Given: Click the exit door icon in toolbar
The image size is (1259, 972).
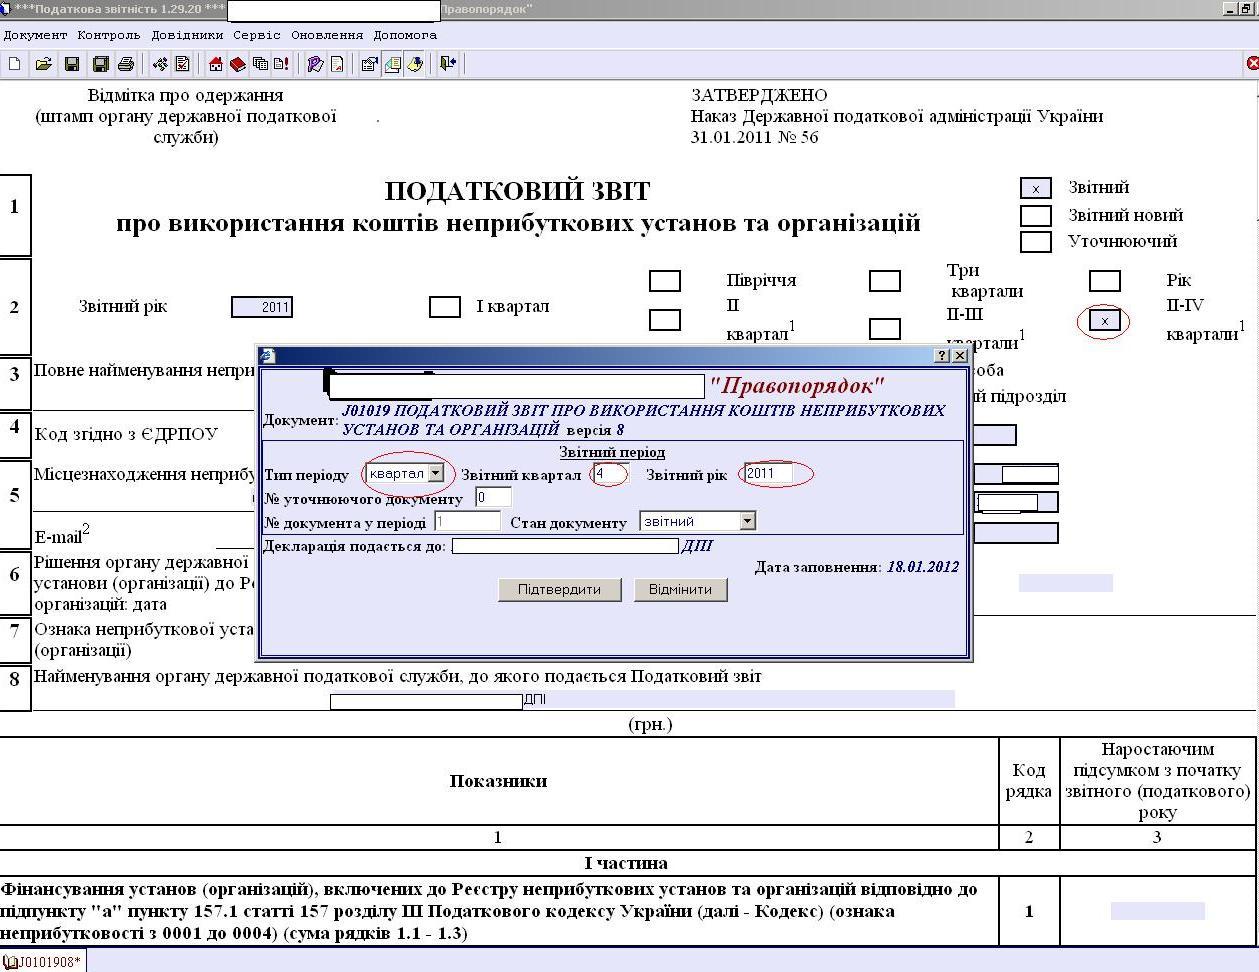Looking at the screenshot, I should pyautogui.click(x=448, y=64).
